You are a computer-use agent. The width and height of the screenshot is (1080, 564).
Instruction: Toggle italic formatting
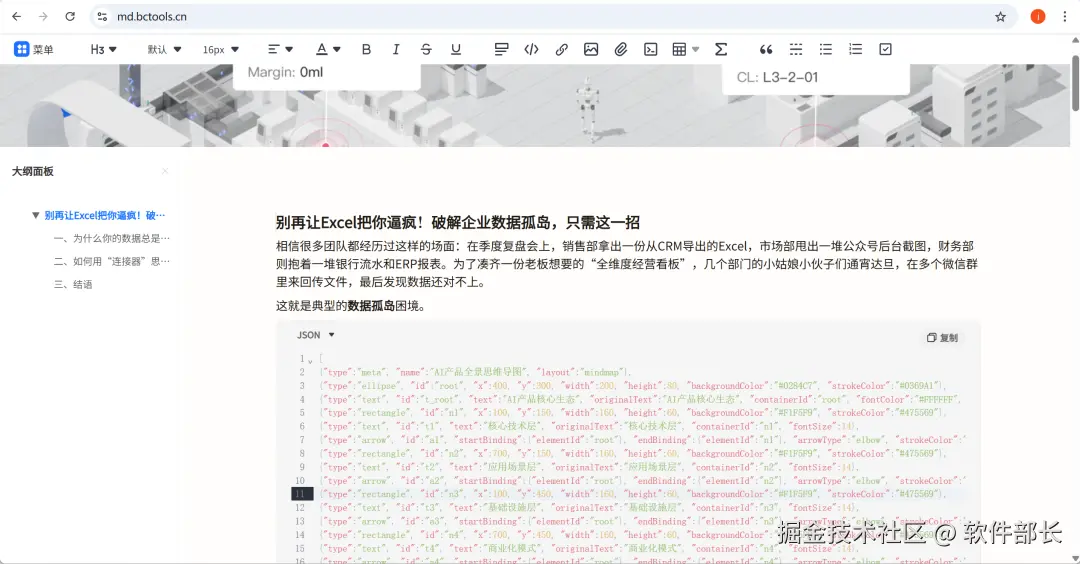(396, 49)
